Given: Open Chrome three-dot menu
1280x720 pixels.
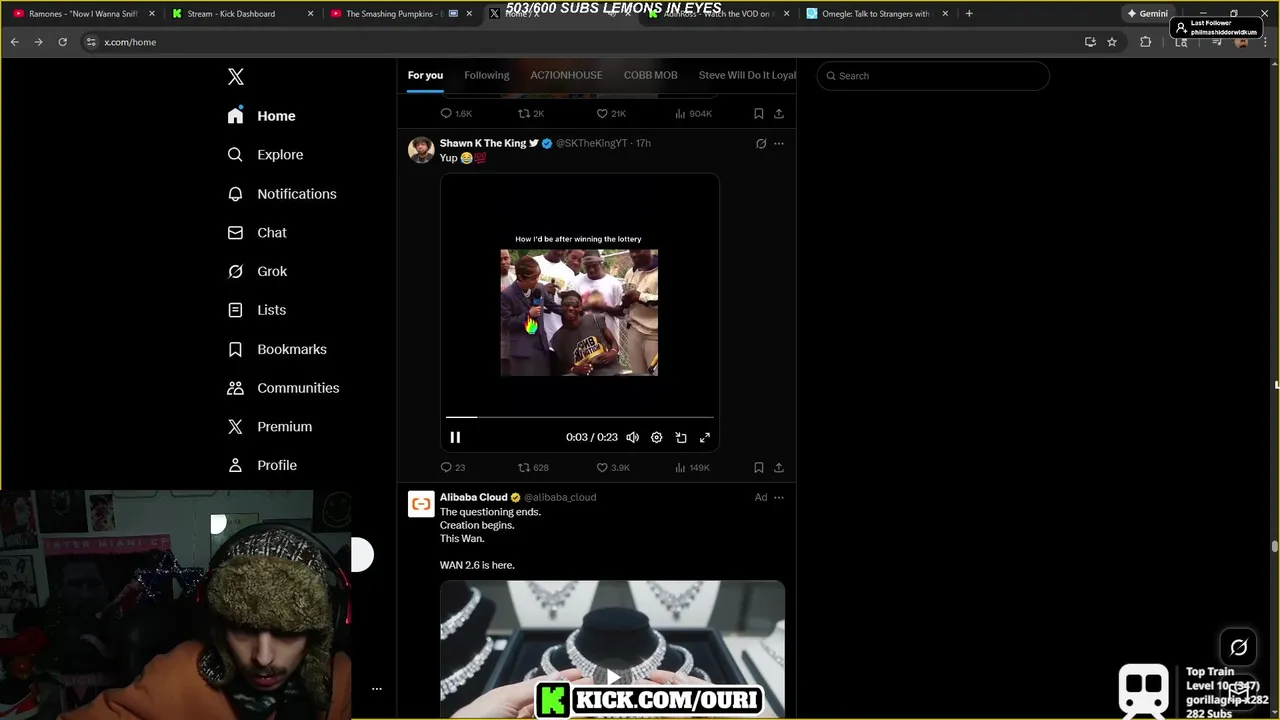Looking at the screenshot, I should (x=1265, y=42).
